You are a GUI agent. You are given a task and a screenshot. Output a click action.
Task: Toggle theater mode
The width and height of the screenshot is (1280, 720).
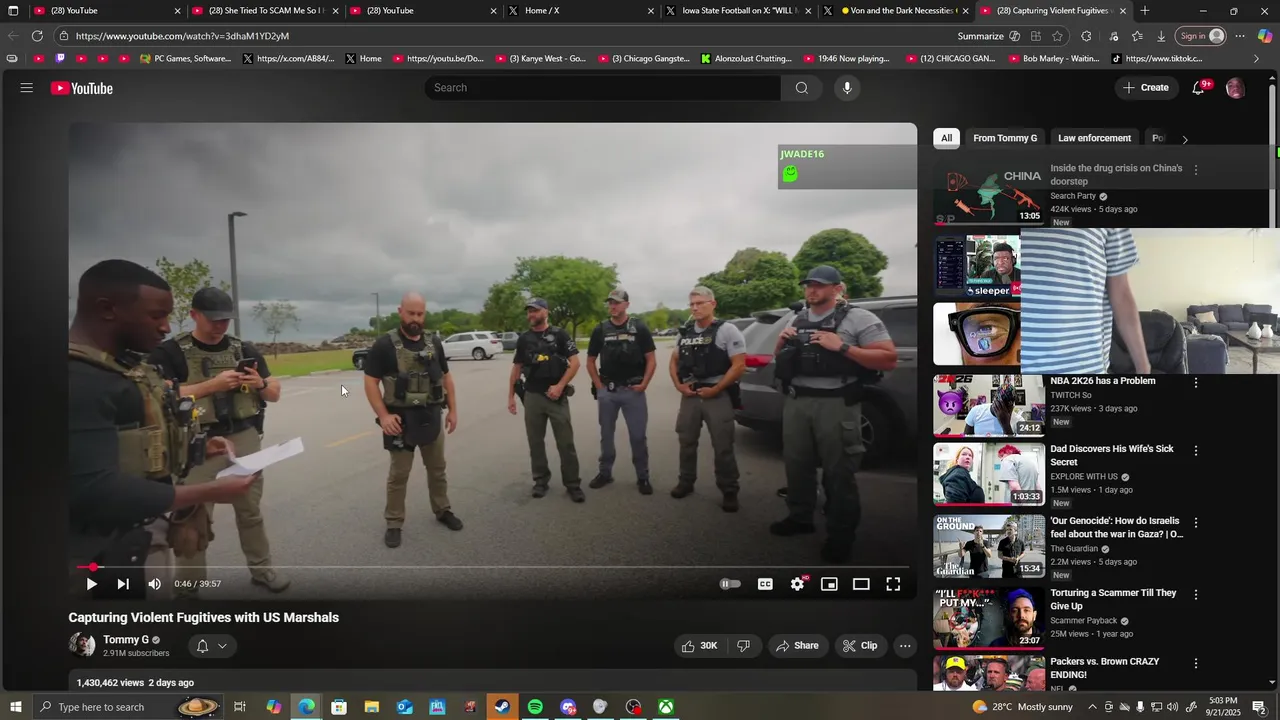861,584
